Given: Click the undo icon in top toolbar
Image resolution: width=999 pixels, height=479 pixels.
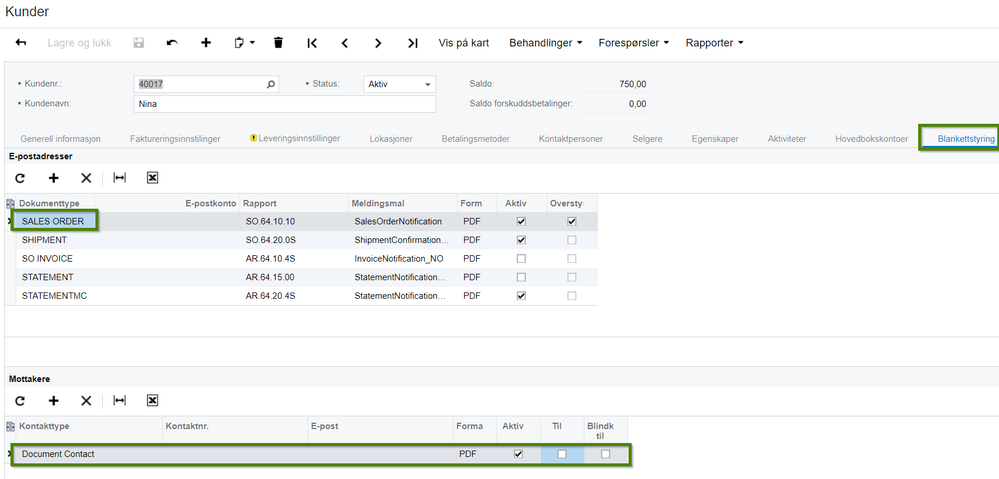Looking at the screenshot, I should pos(172,43).
